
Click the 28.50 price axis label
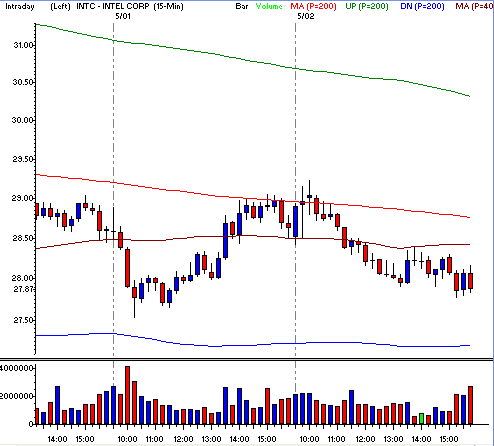pyautogui.click(x=23, y=238)
